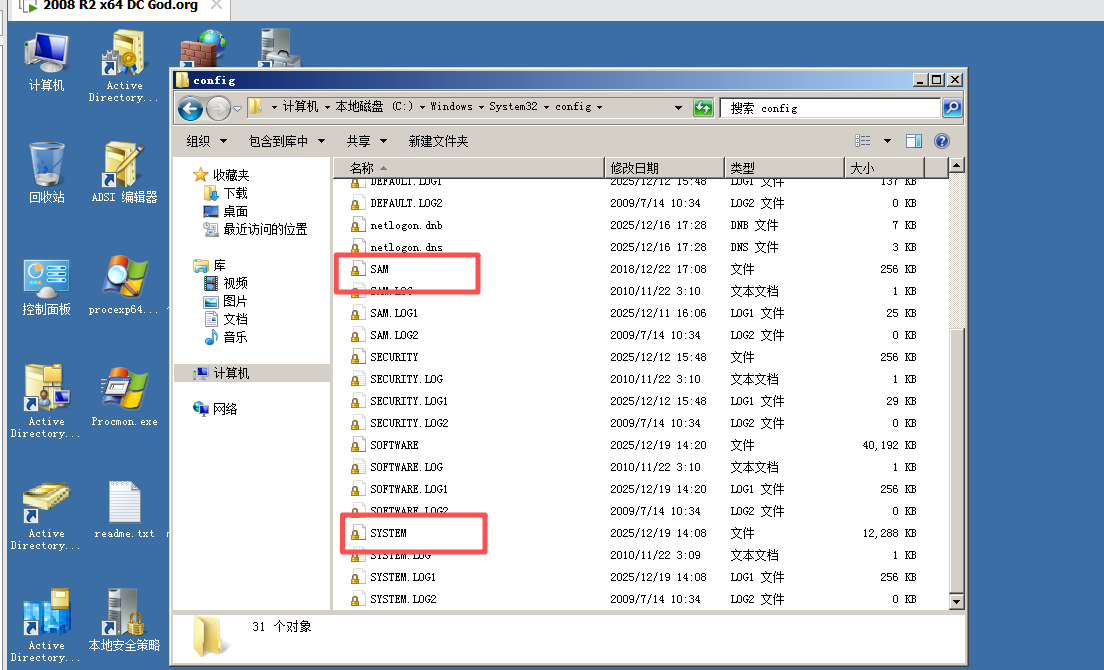This screenshot has height=670, width=1104.
Task: Click the Windows breadcrumb segment
Action: tap(451, 107)
